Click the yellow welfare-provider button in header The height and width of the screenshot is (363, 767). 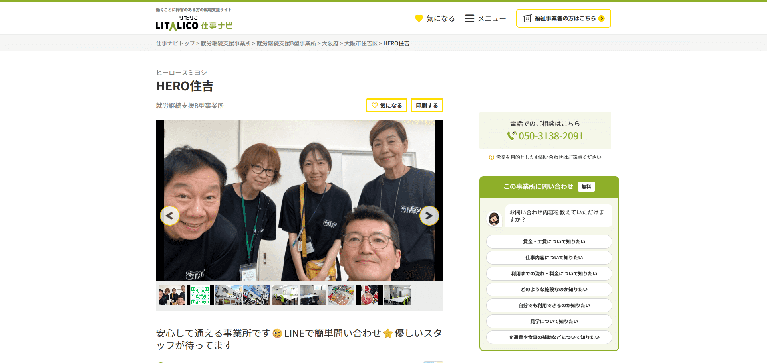coord(563,19)
